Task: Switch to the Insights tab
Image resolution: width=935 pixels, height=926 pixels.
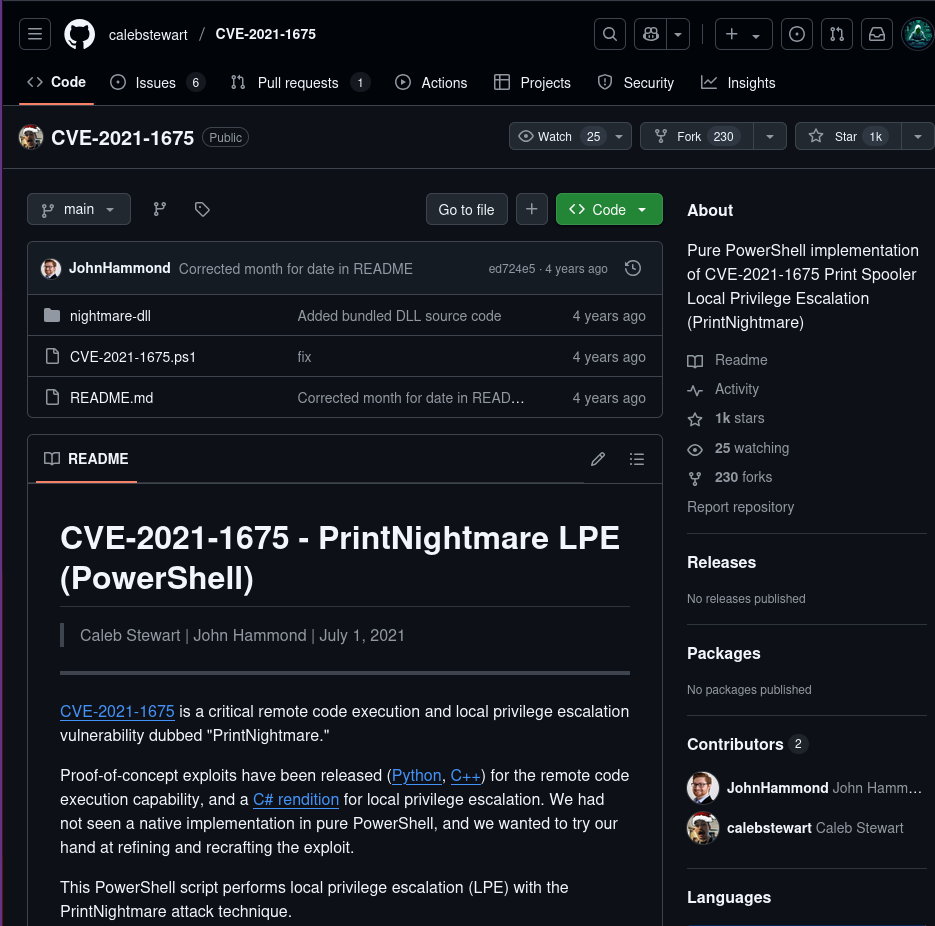Action: [x=738, y=82]
